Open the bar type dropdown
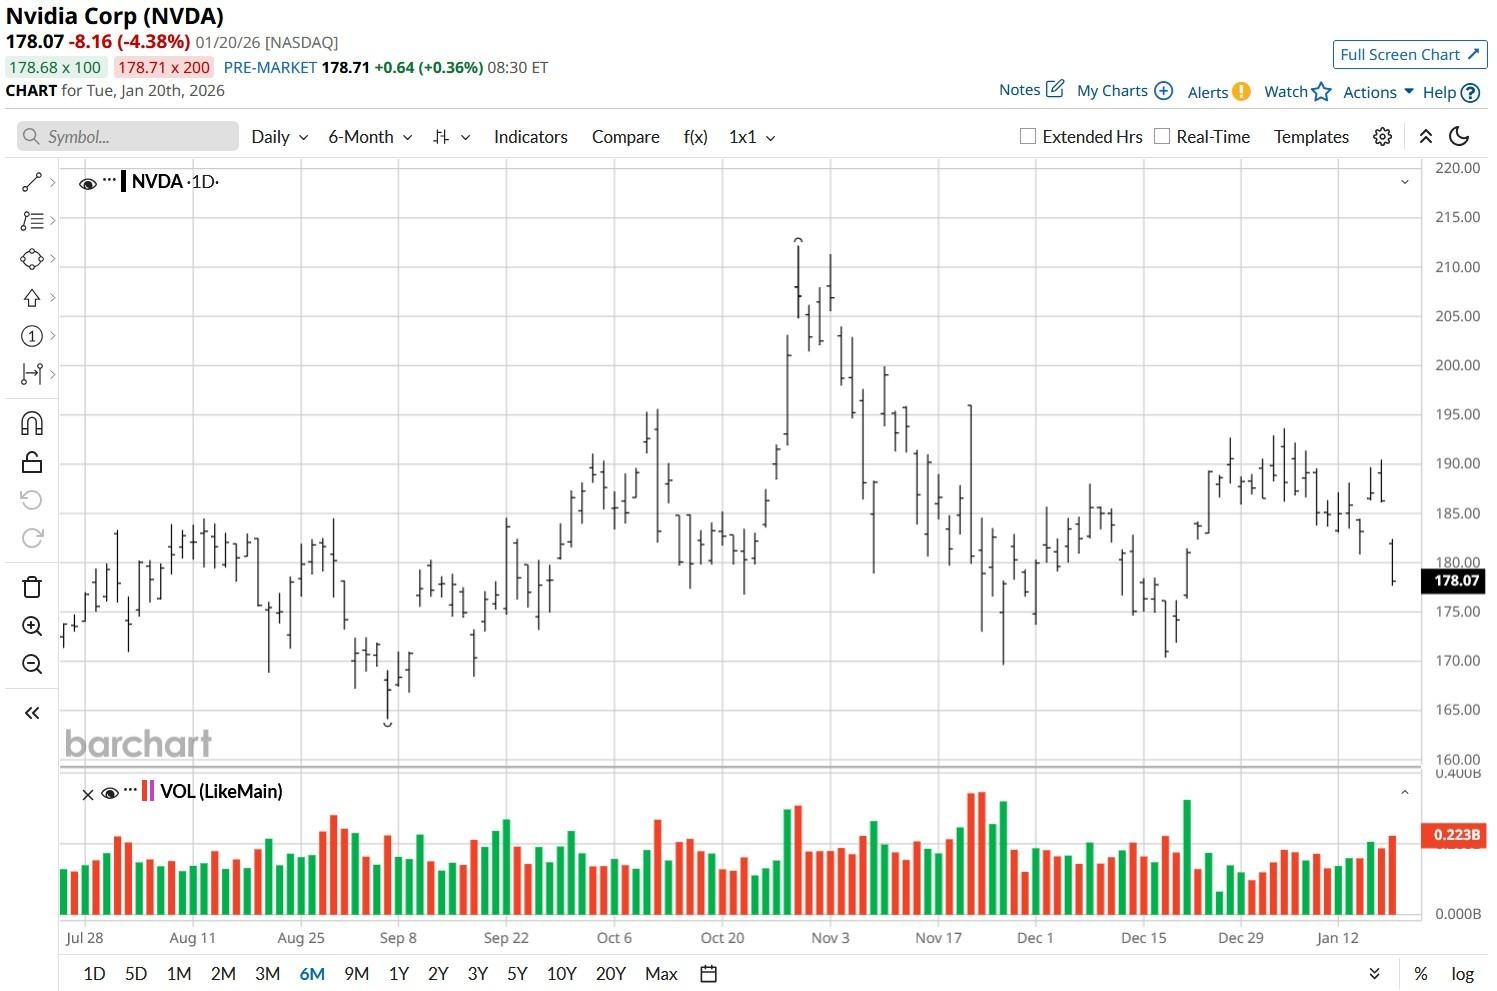 pyautogui.click(x=451, y=137)
